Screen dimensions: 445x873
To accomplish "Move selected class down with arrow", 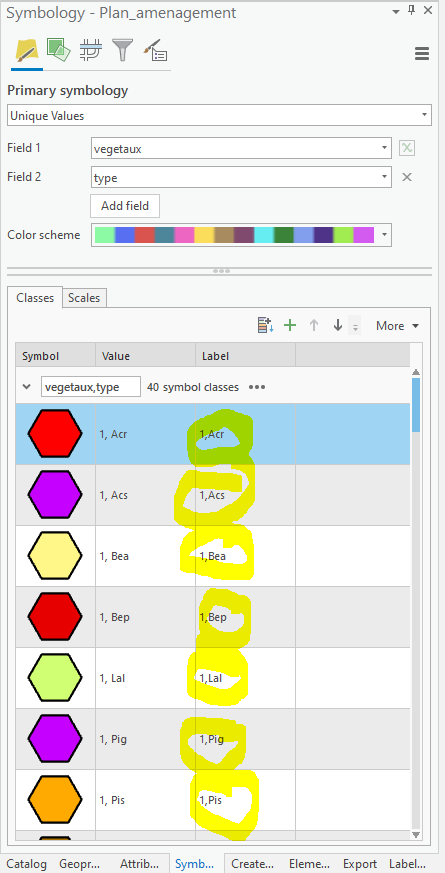I will pos(338,325).
